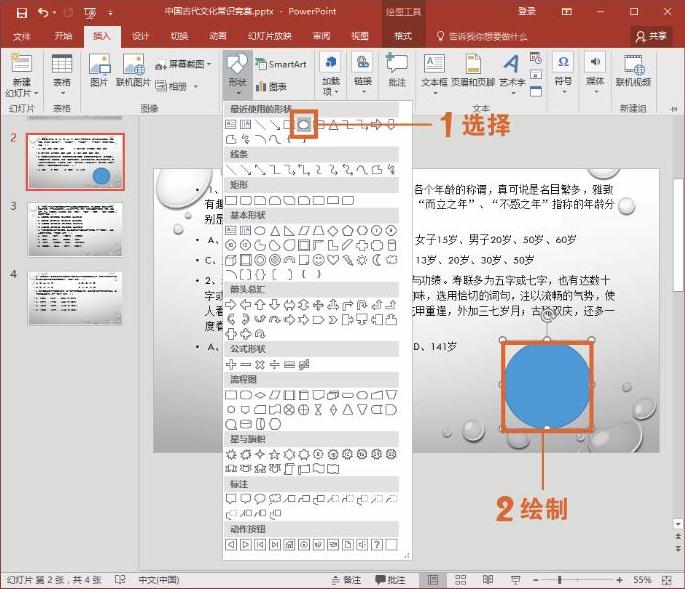Select the cloud shape in basic shapes
Screen dimensions: 685x589
391,260
